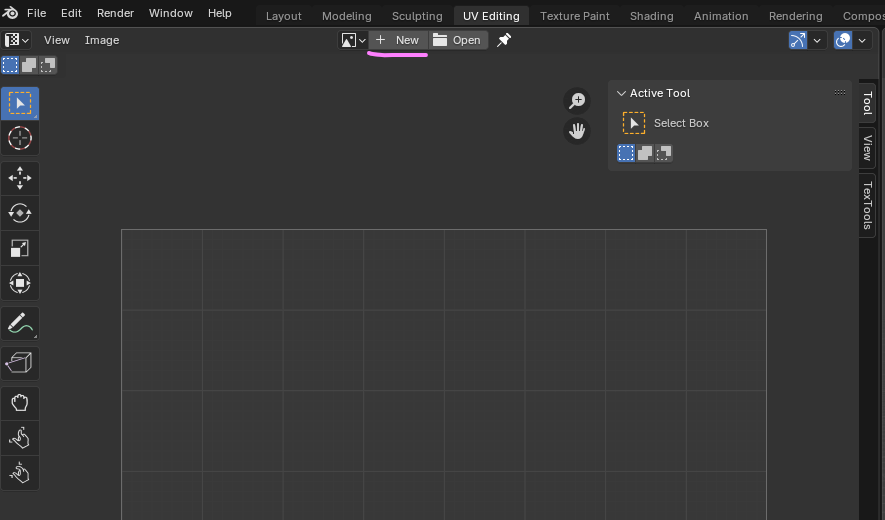Screen dimensions: 885x520
Task: Open the Window menu
Action: 170,12
